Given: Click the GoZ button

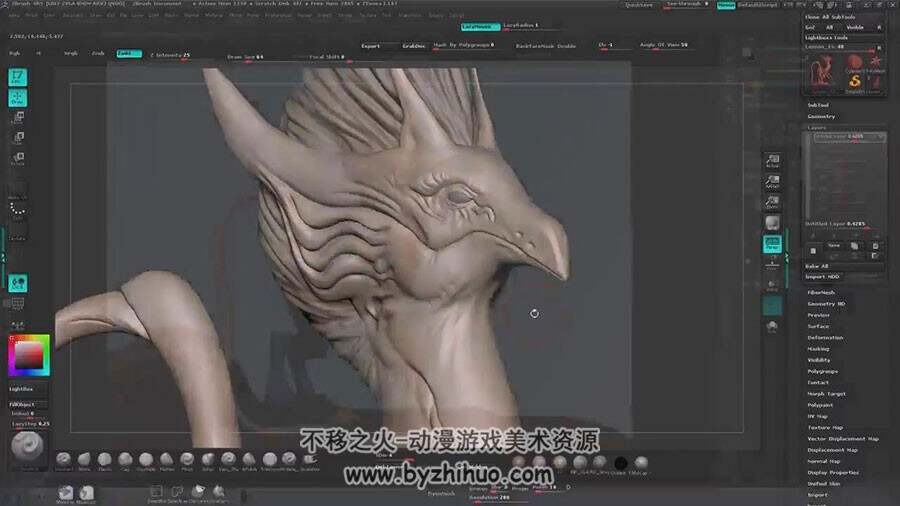Looking at the screenshot, I should [810, 27].
